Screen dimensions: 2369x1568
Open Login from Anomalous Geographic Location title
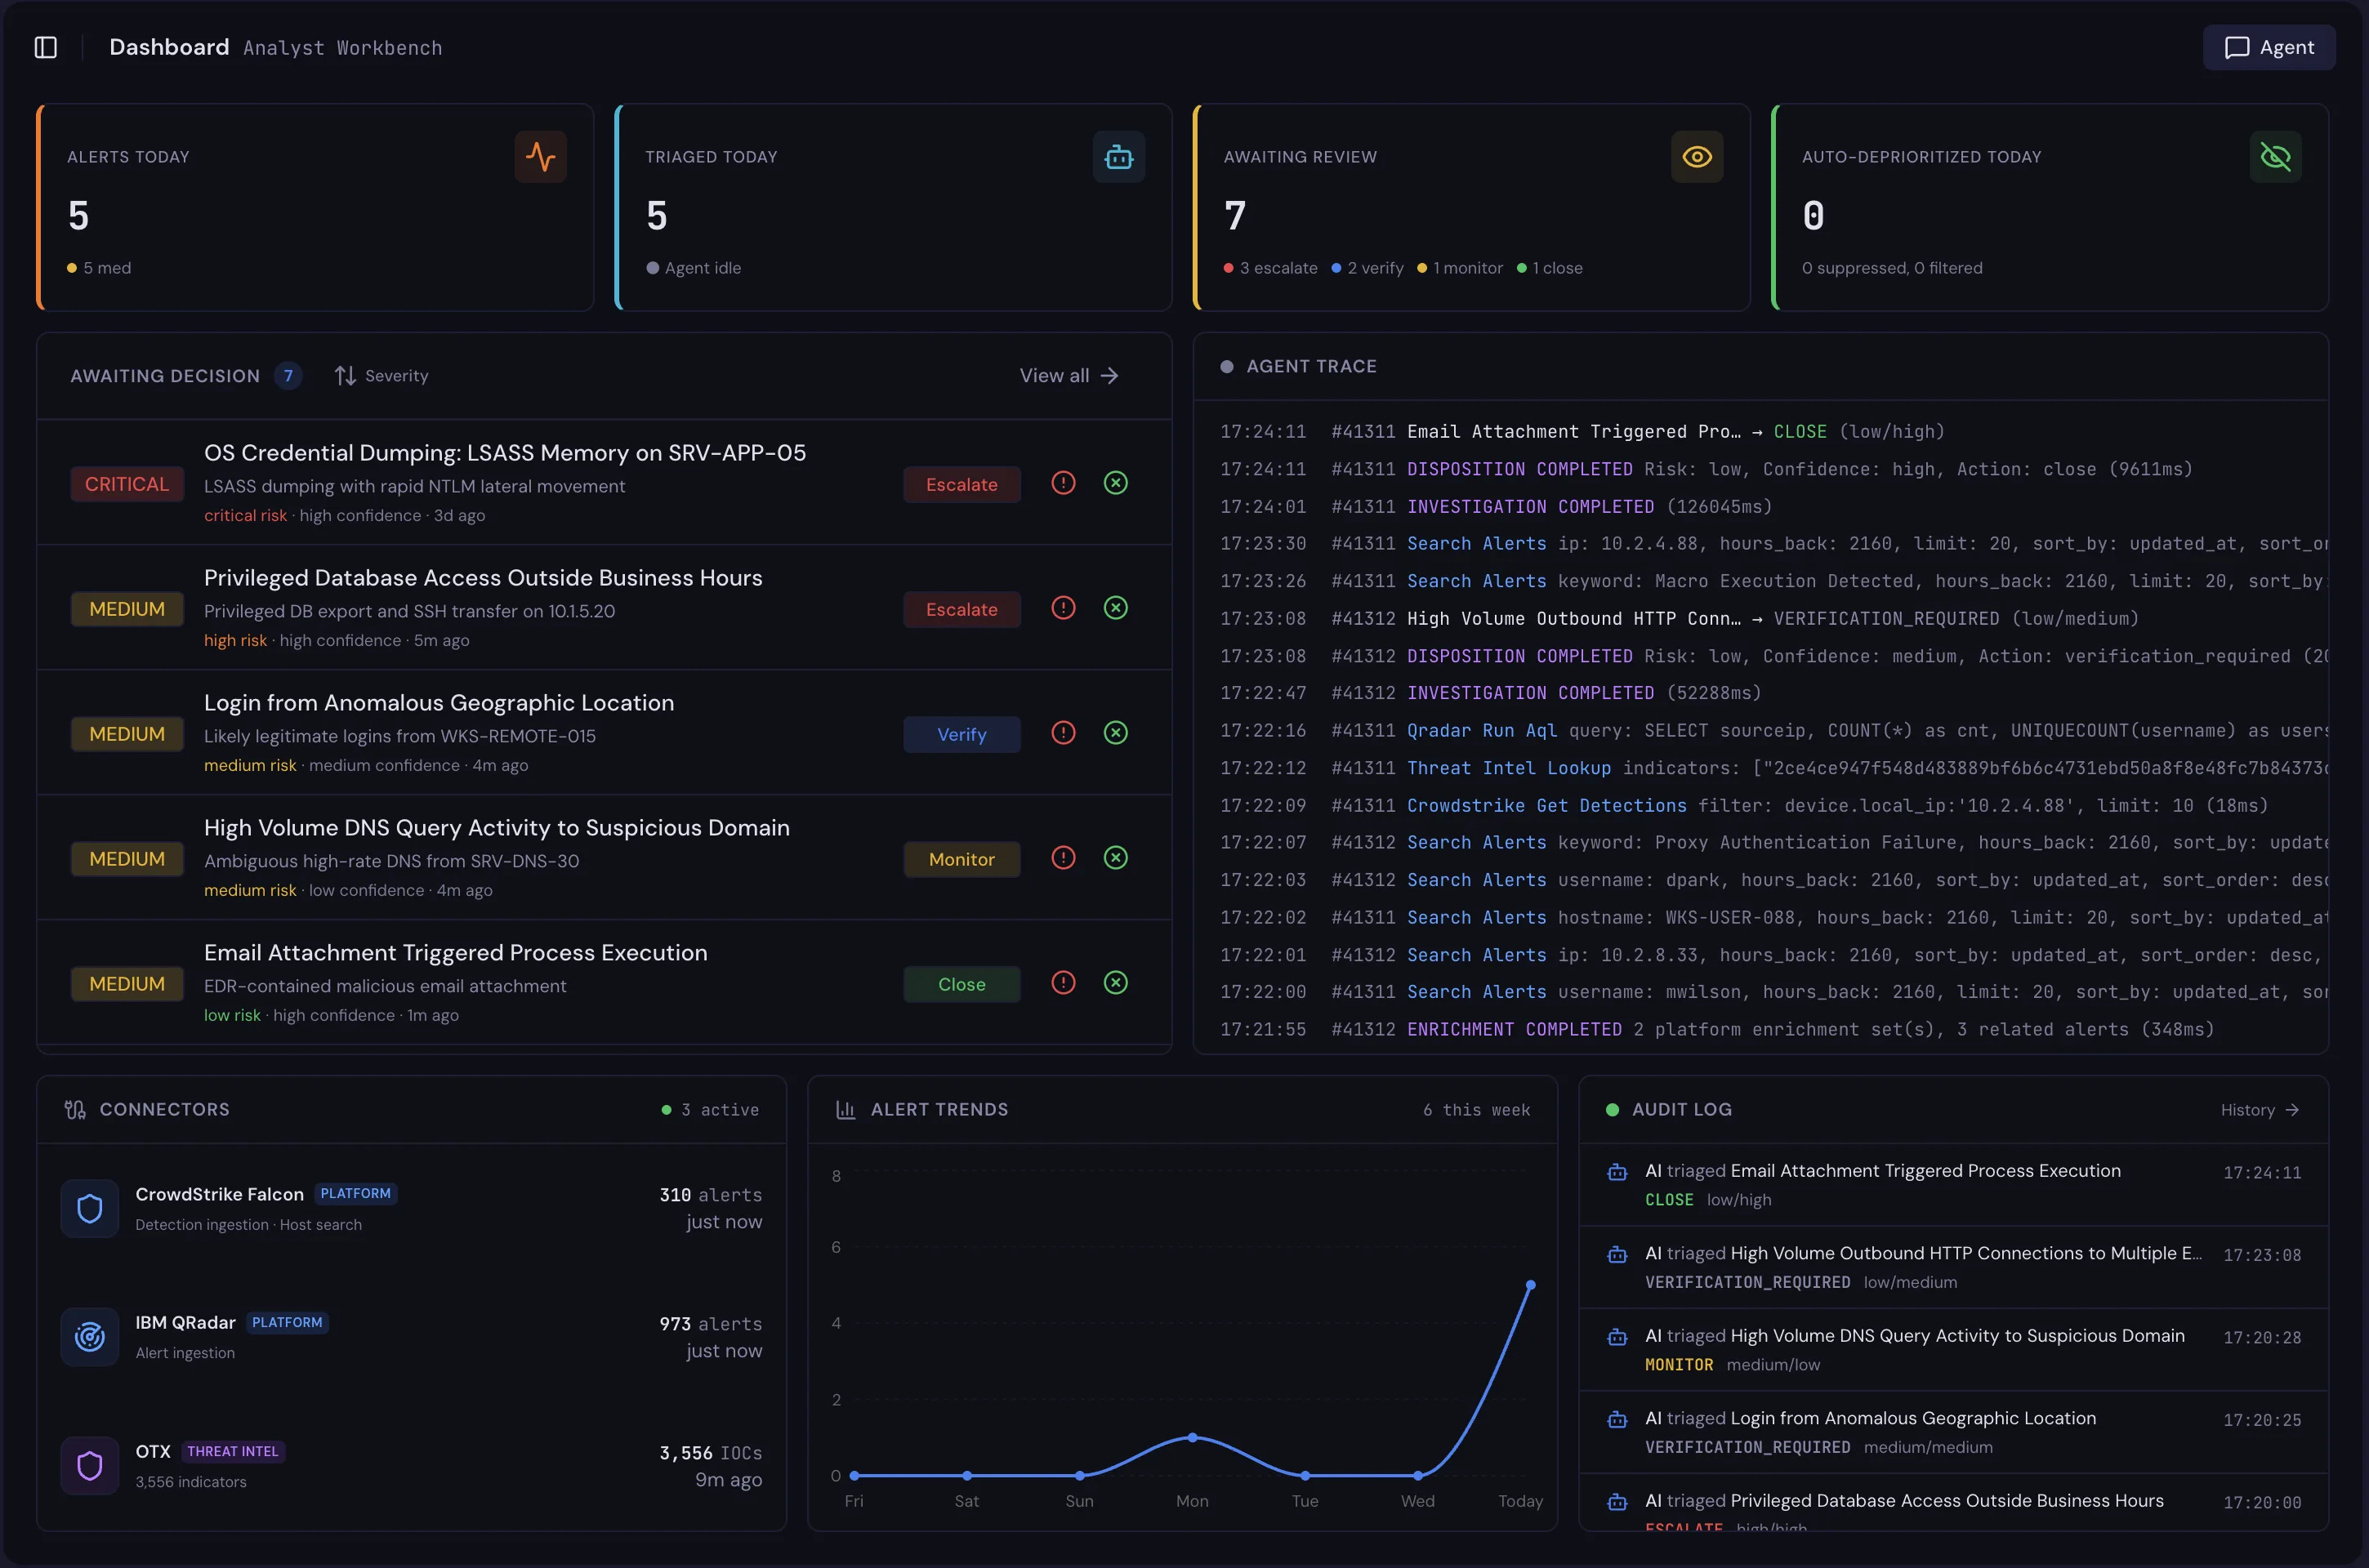(439, 703)
